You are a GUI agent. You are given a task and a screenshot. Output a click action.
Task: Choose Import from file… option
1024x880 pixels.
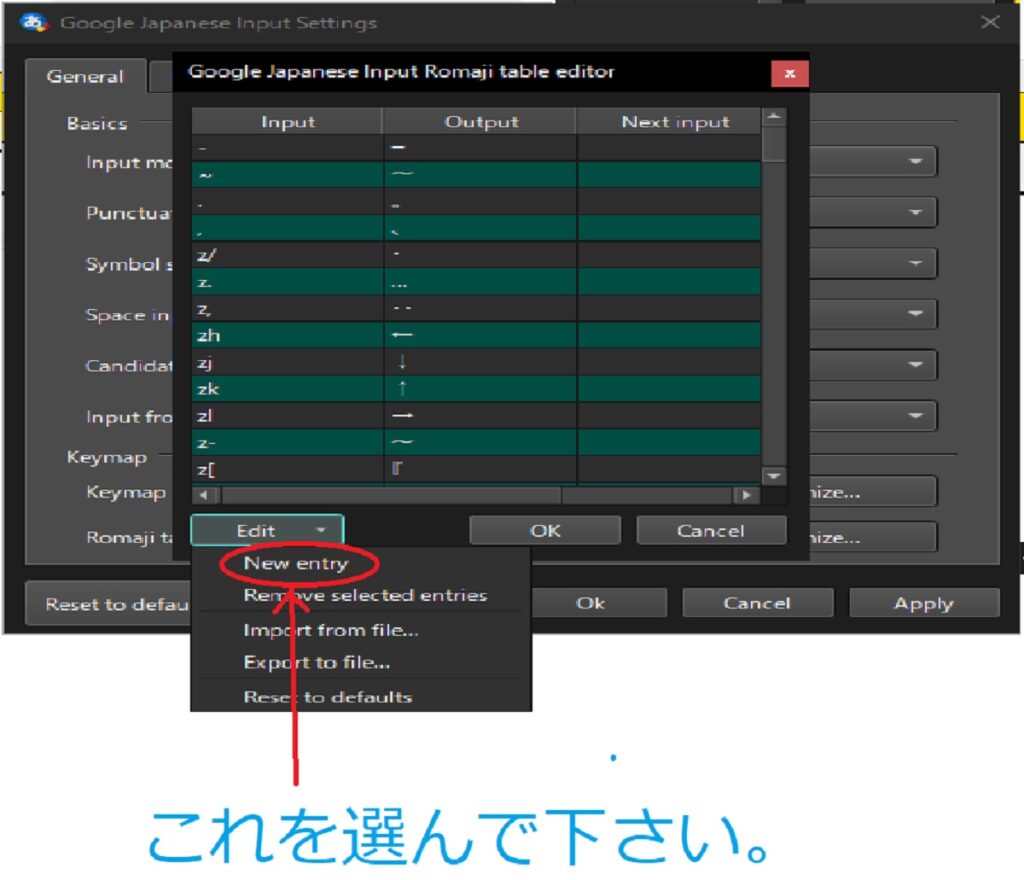pos(330,630)
